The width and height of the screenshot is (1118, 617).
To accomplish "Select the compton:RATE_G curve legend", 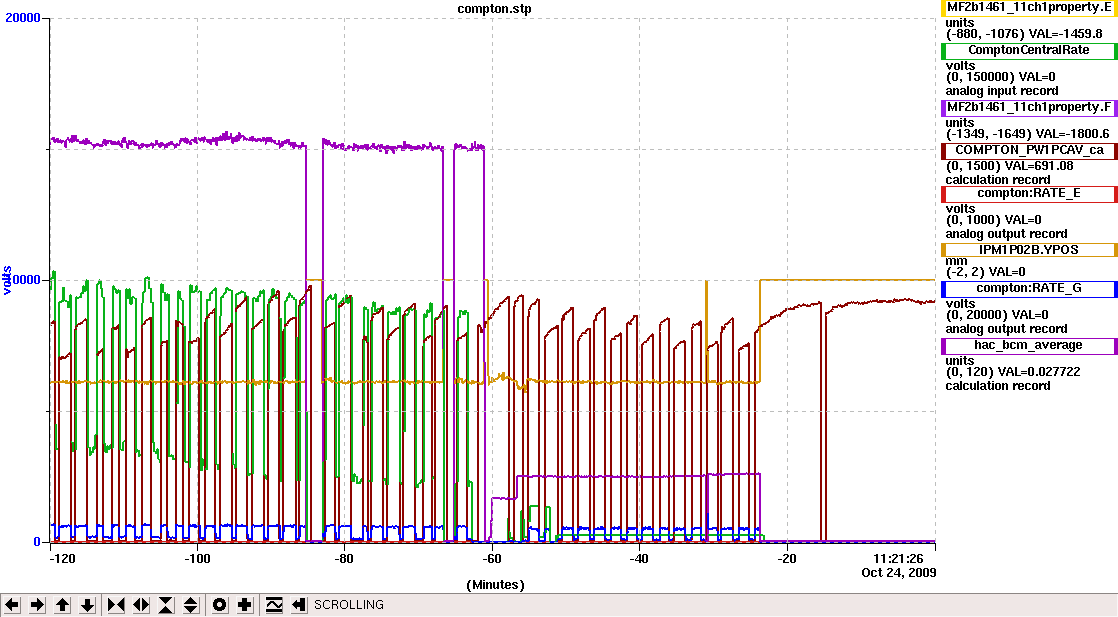I will tap(1029, 289).
